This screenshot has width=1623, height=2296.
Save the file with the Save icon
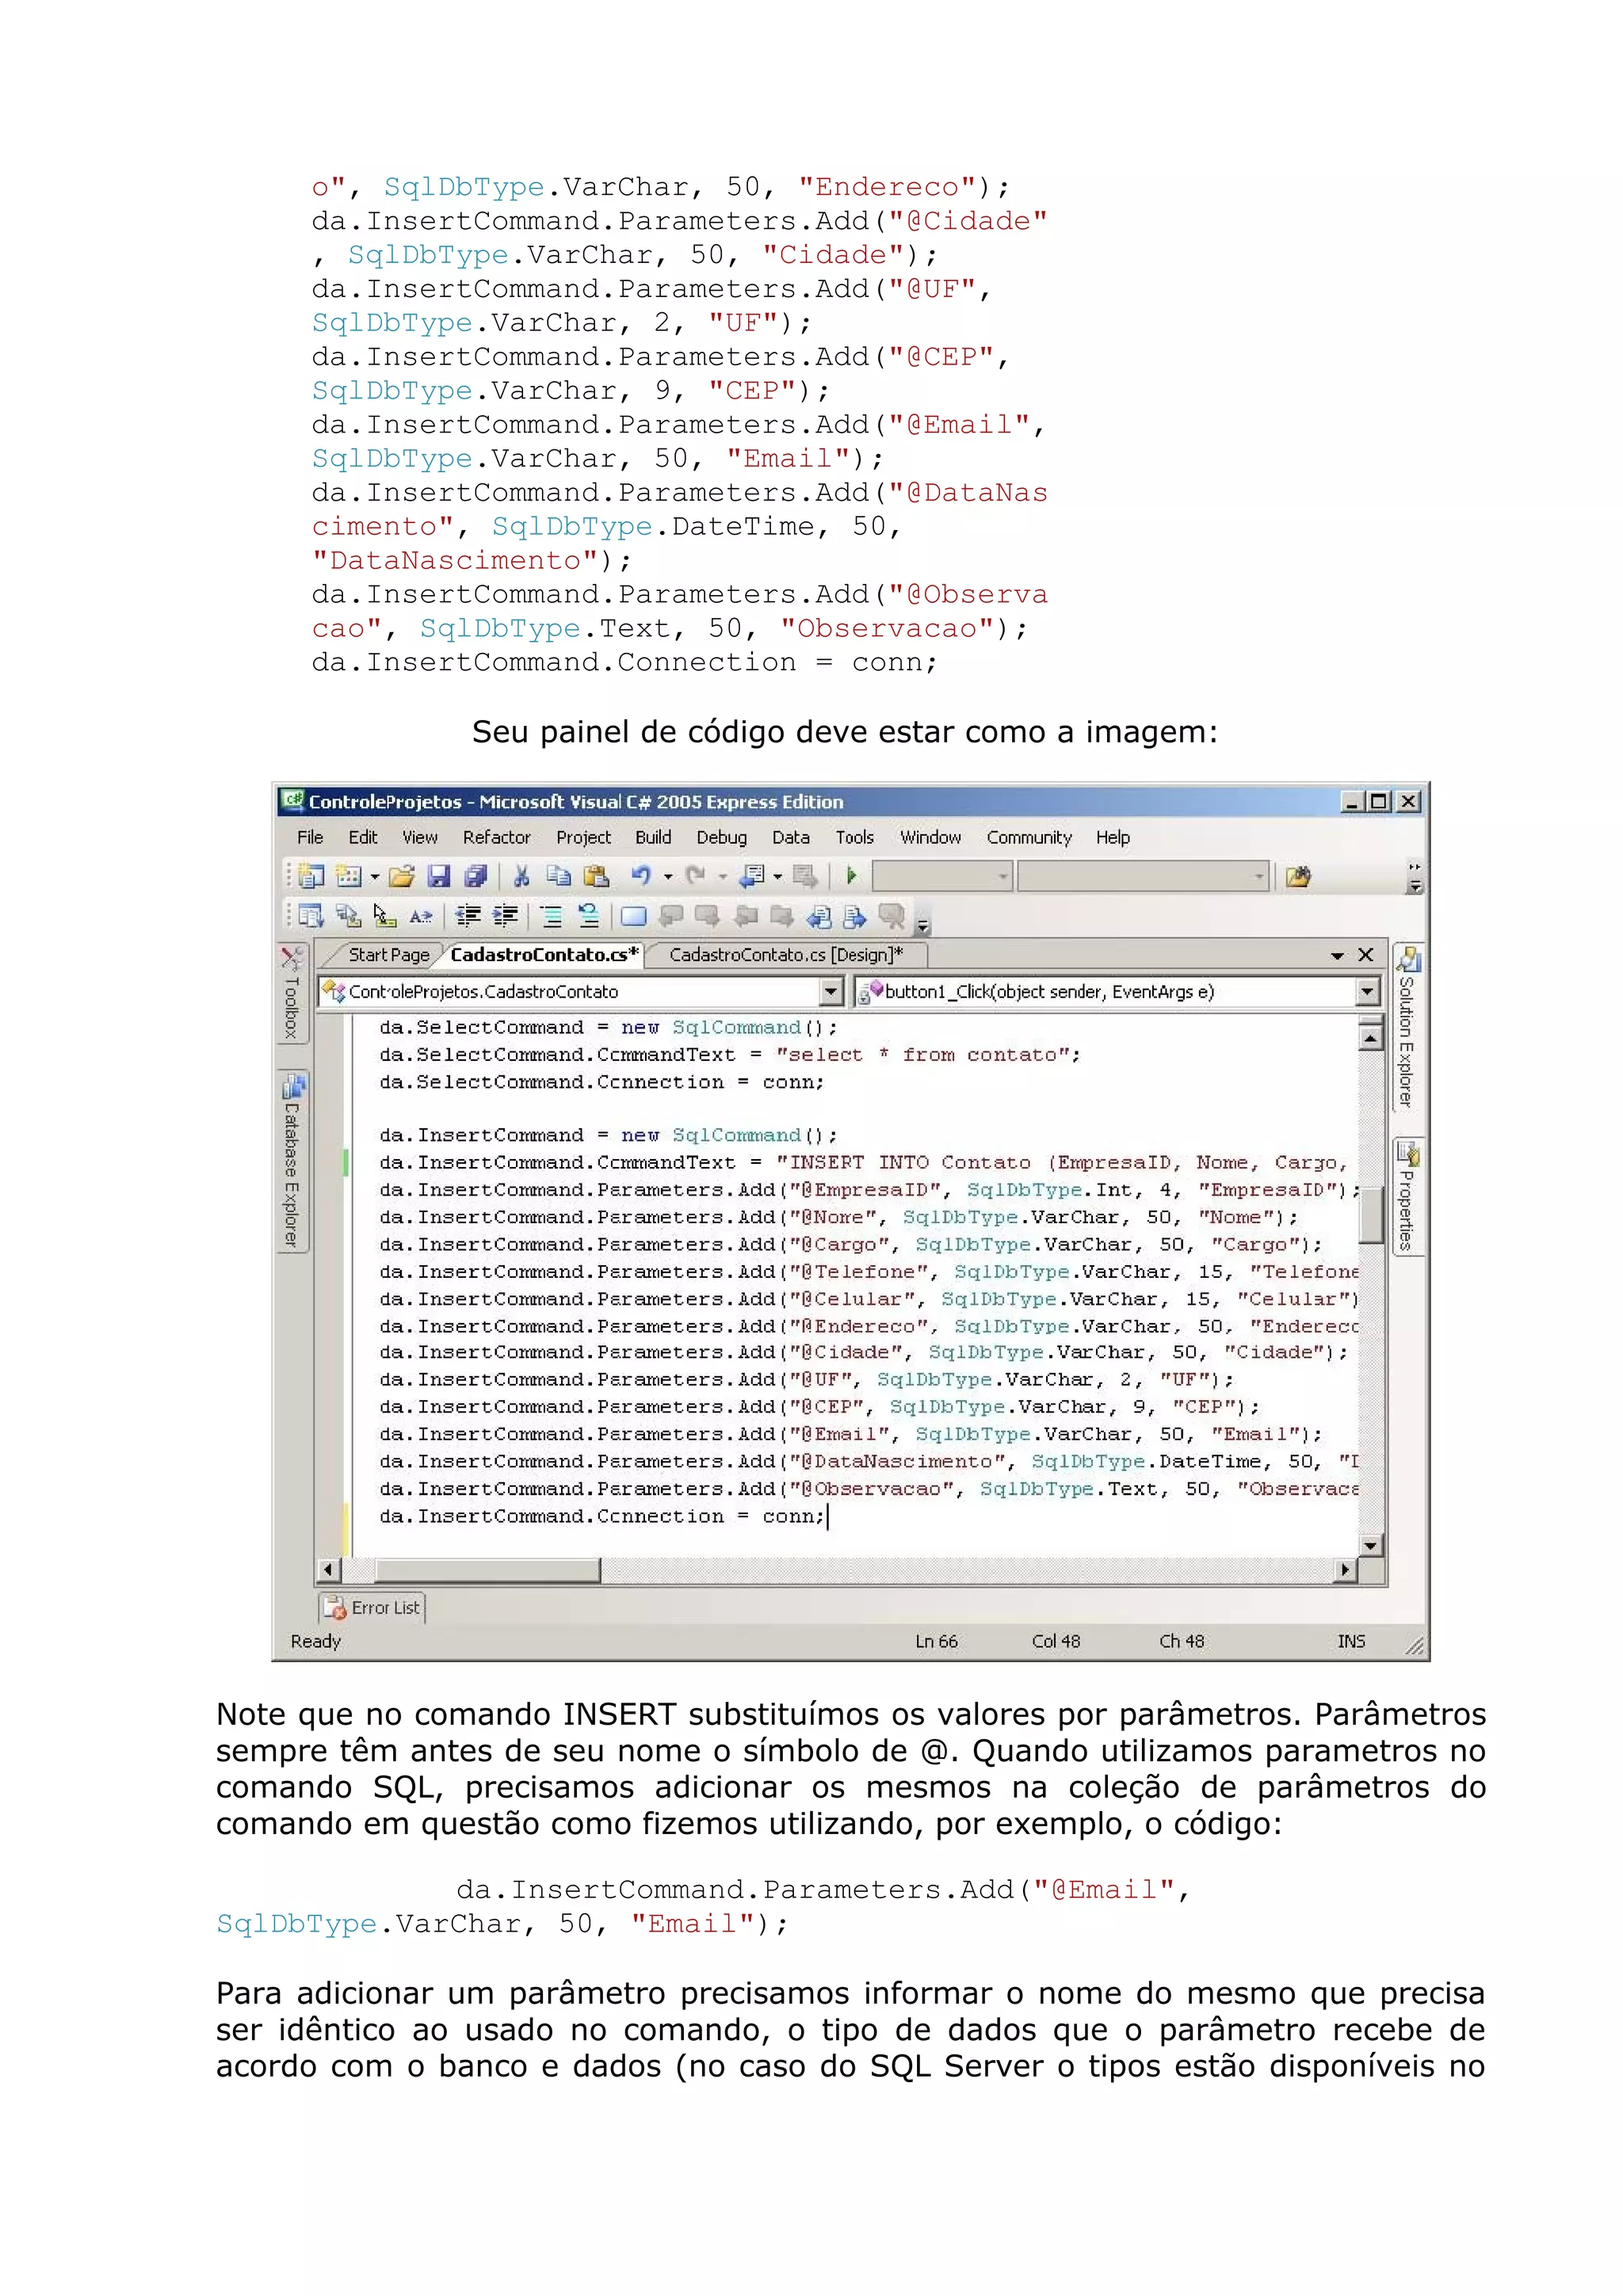(438, 877)
